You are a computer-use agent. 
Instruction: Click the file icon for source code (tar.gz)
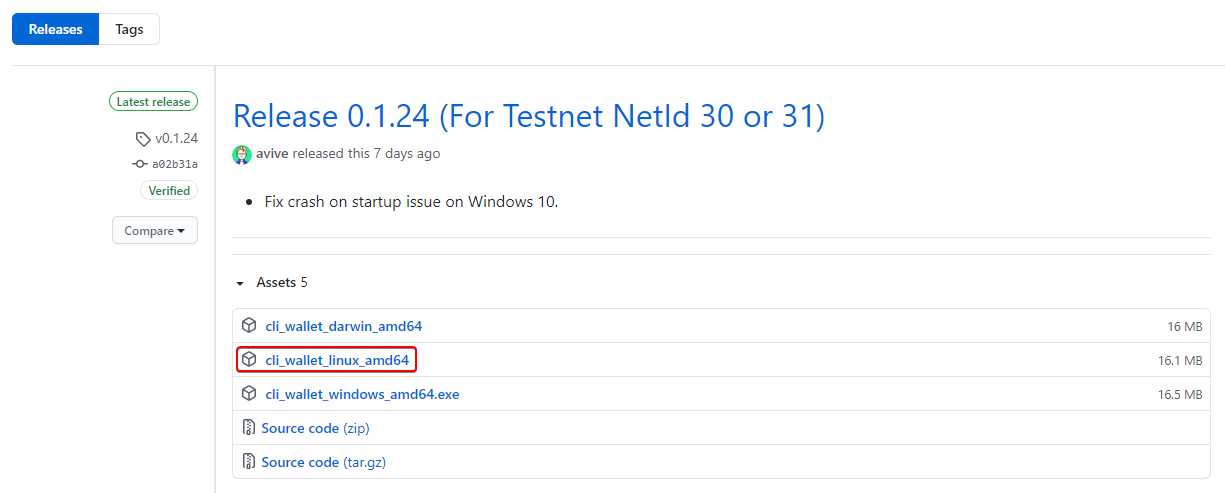[249, 462]
